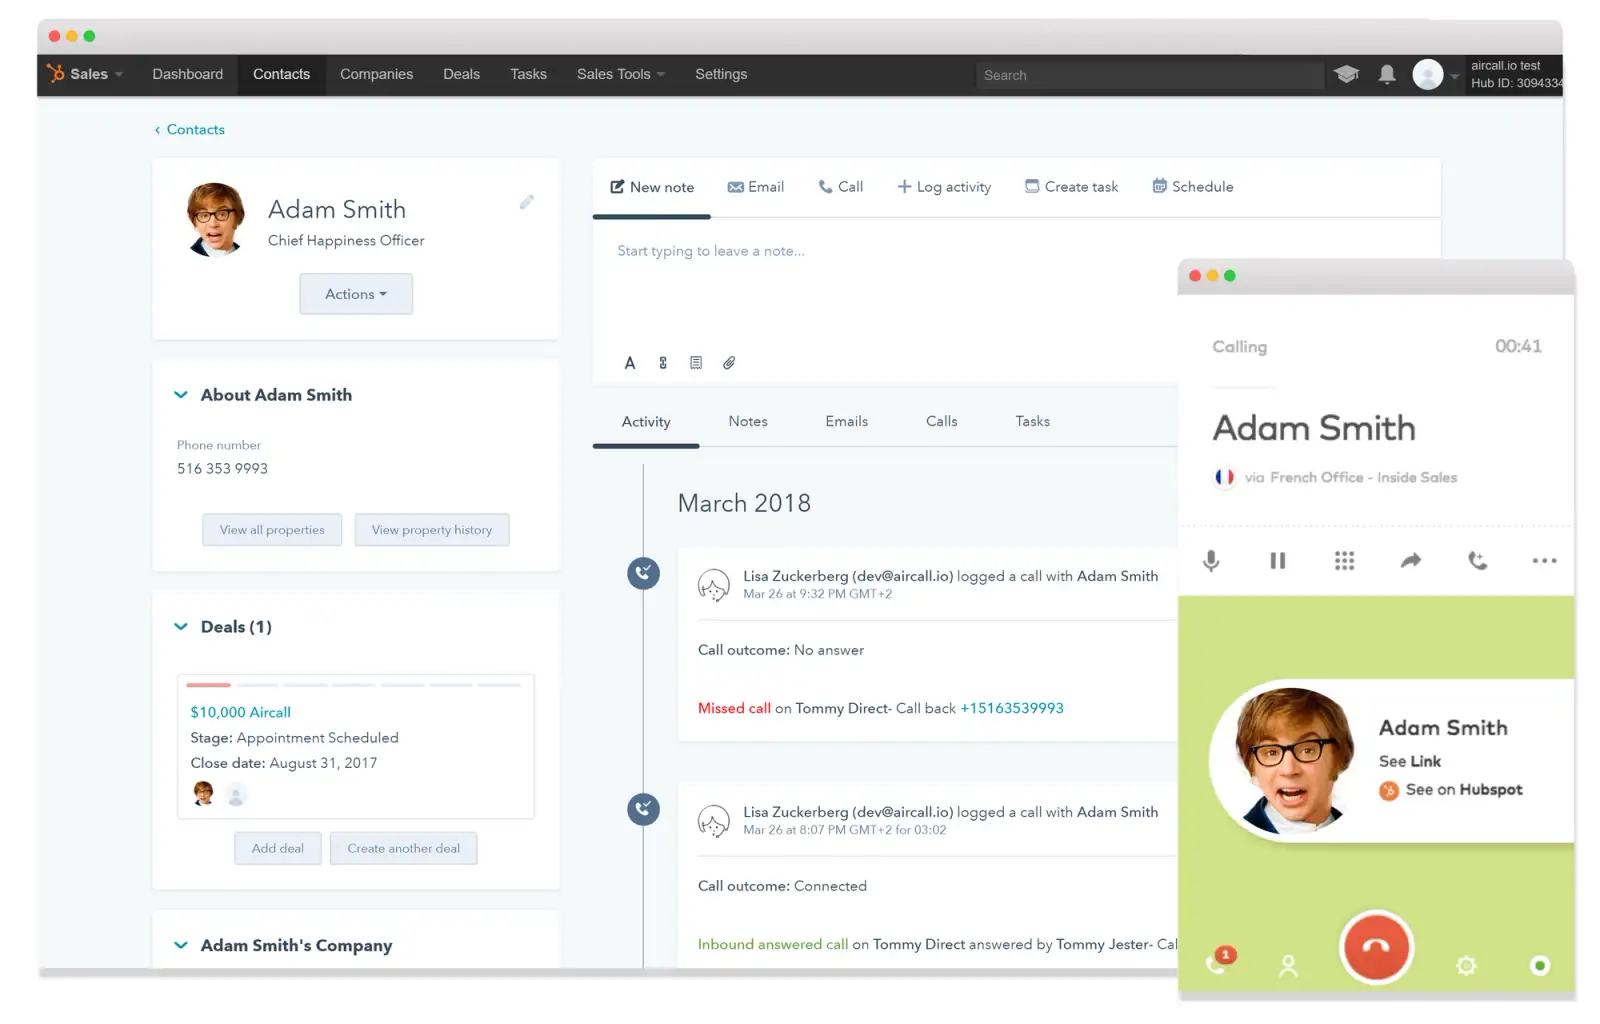Screen dimensions: 1600x1024
Task: Go back via Contacts breadcrumb
Action: [x=190, y=129]
